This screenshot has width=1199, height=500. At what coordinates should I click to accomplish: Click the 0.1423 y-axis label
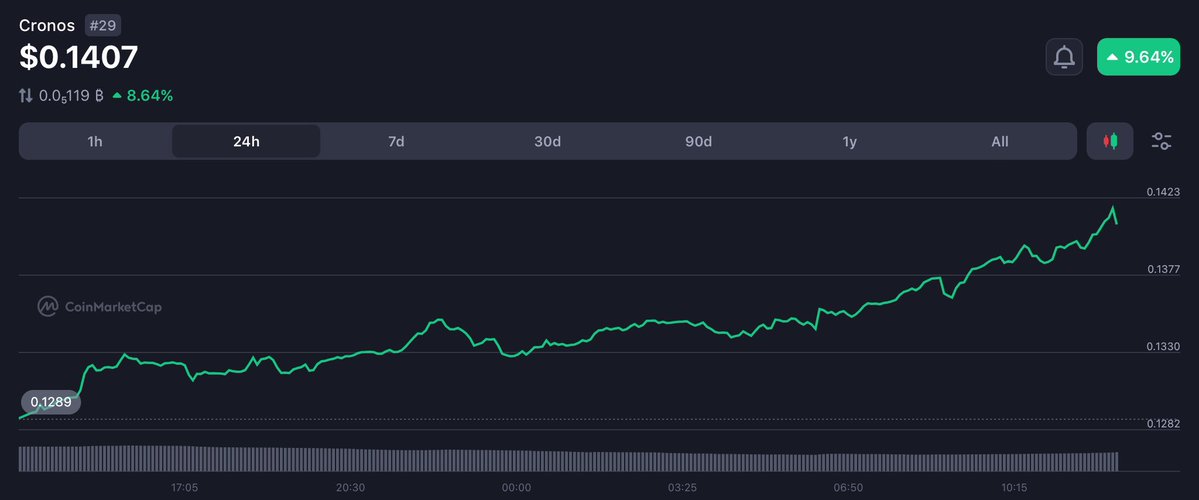[1163, 192]
